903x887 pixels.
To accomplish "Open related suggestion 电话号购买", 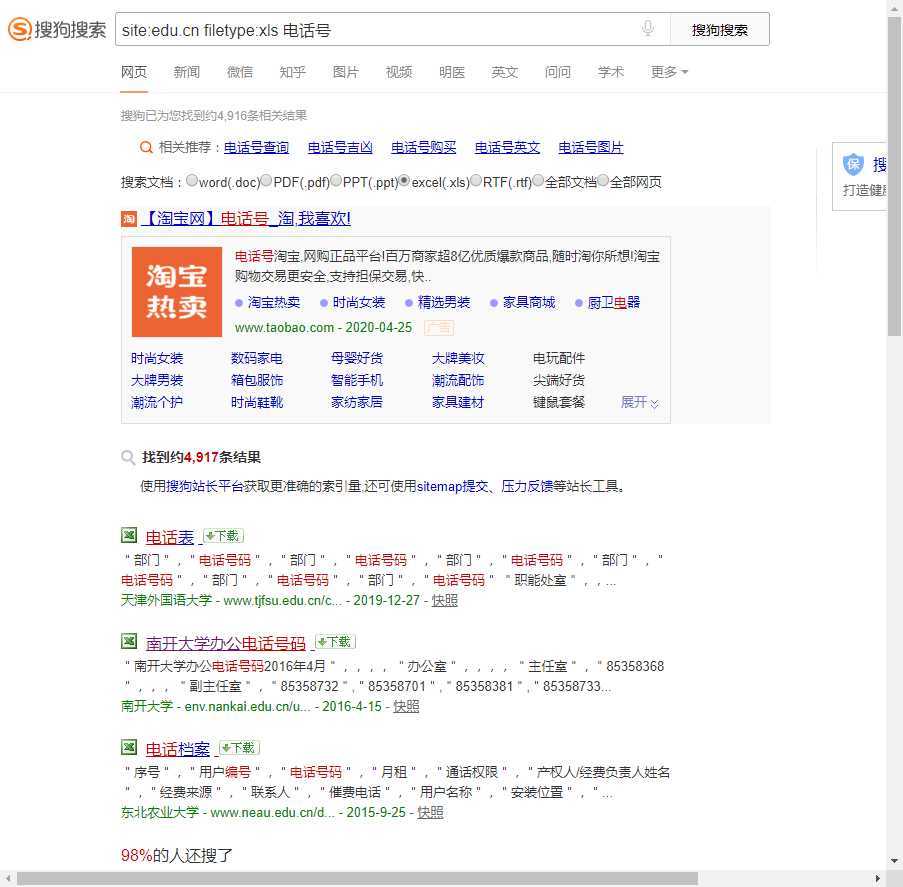I will coord(423,147).
